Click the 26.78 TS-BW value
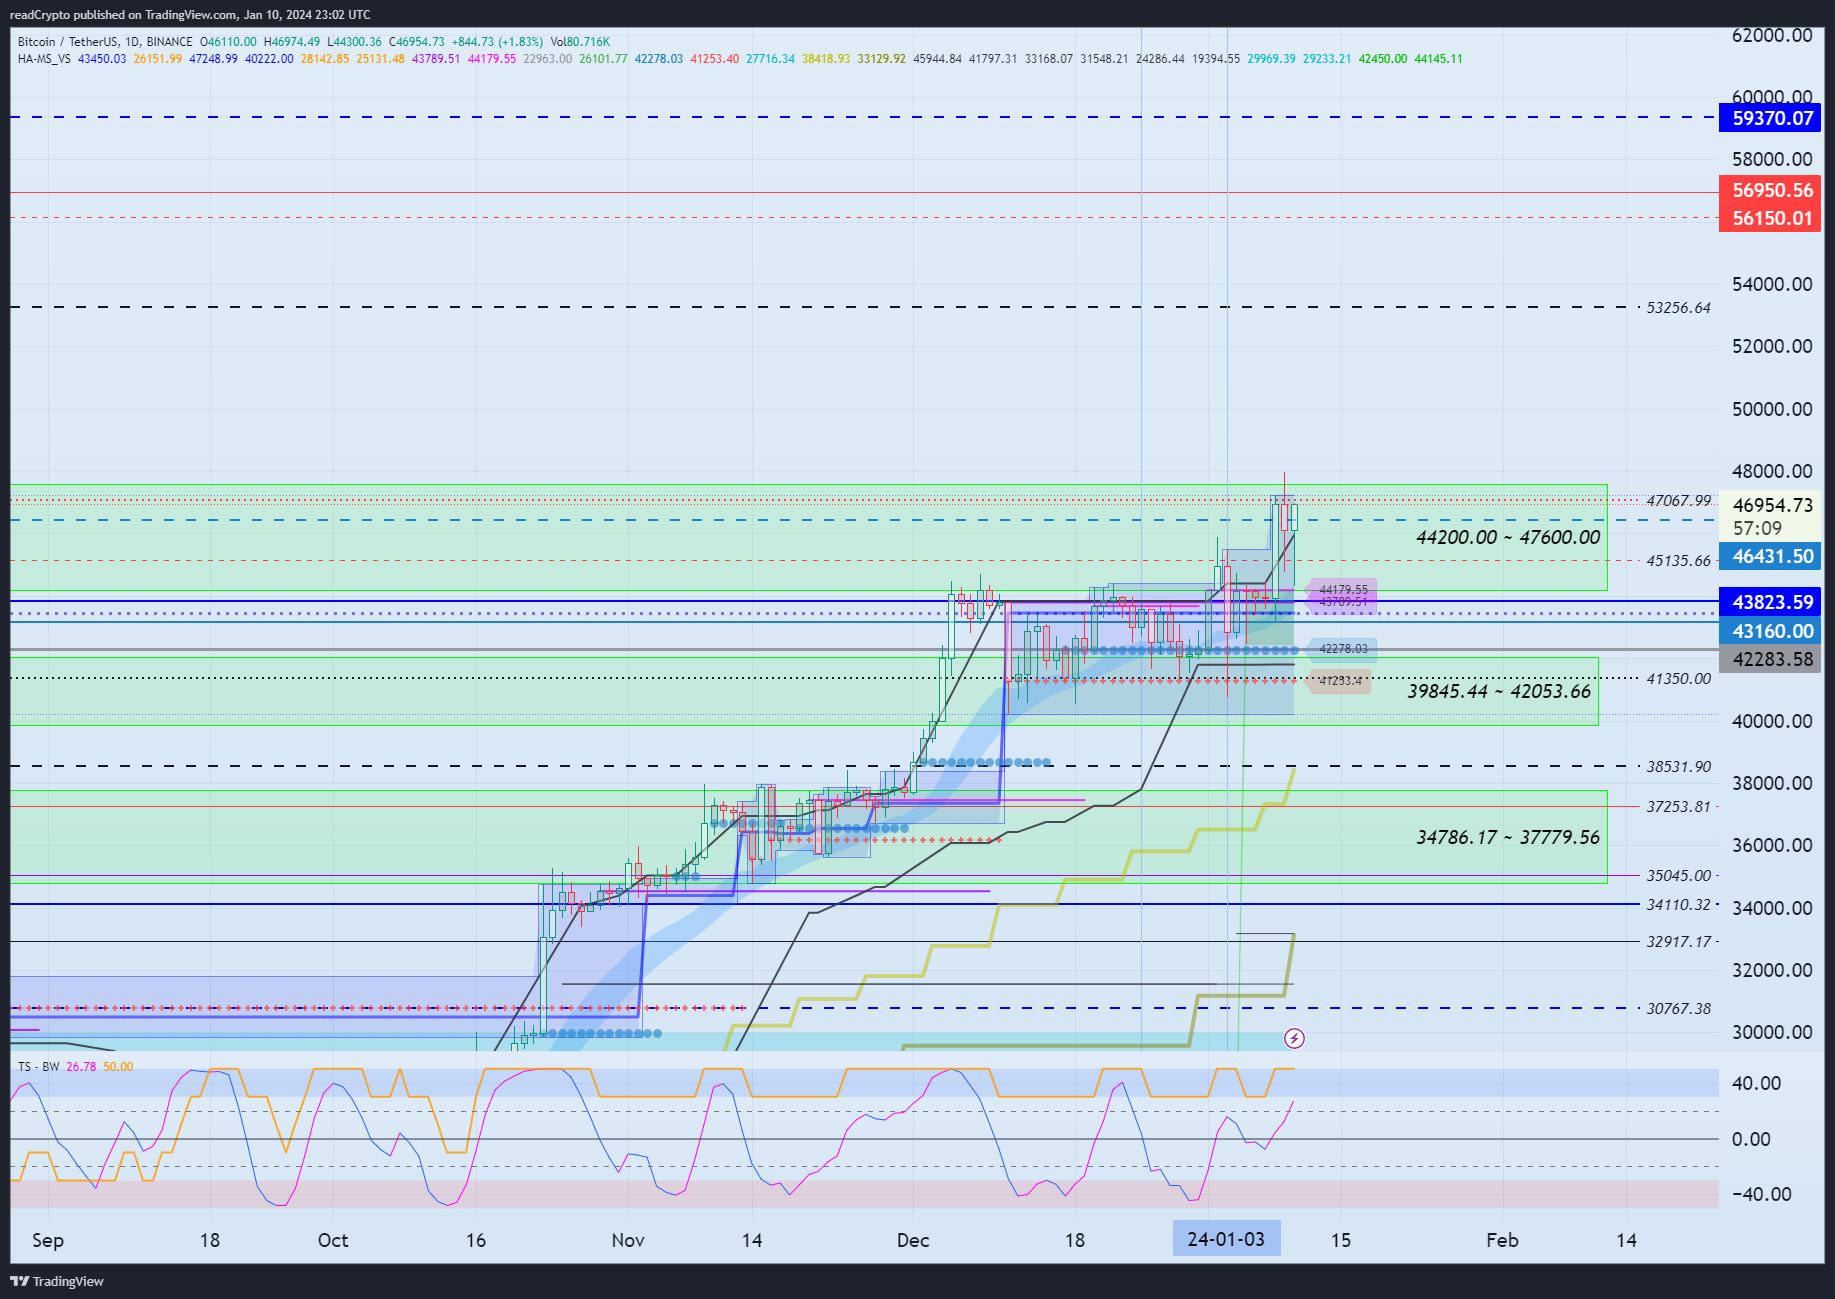This screenshot has height=1299, width=1835. click(x=81, y=1067)
